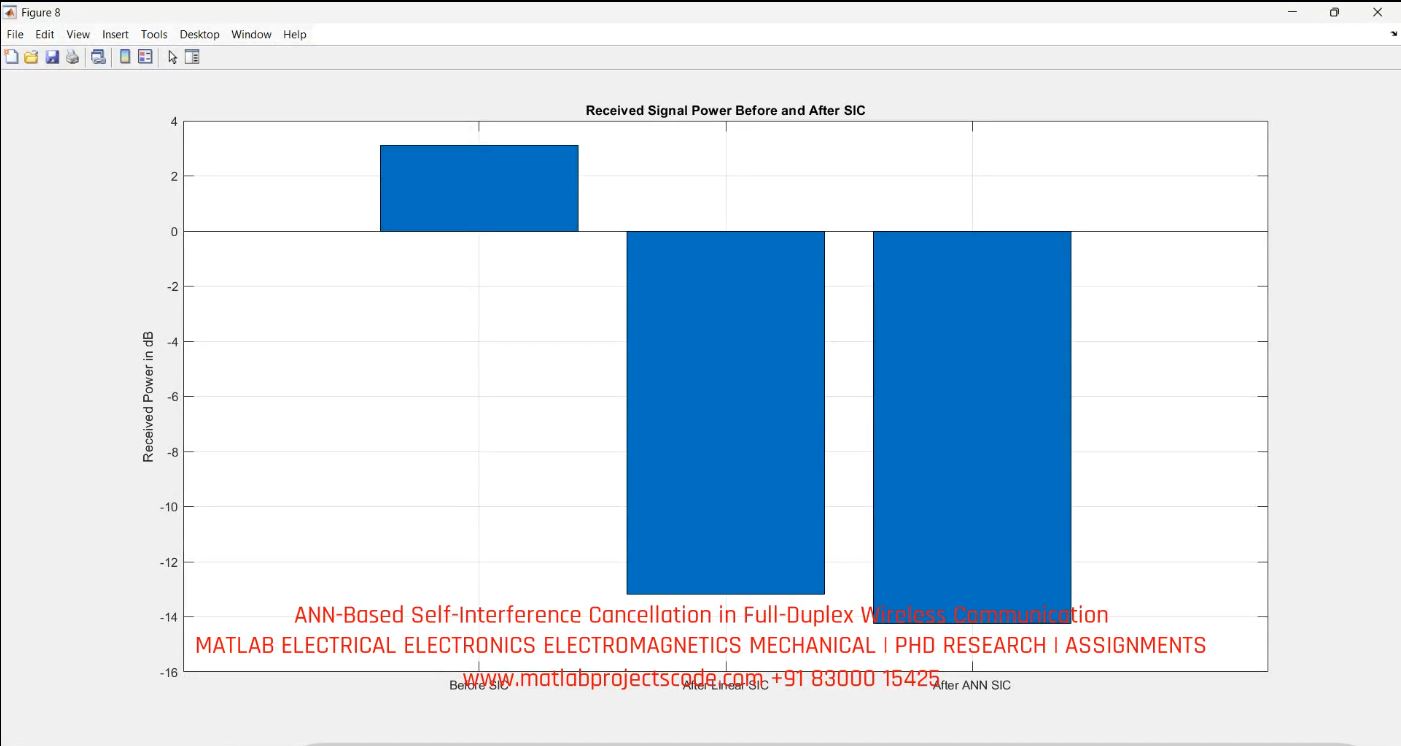Click the y-axis tick label '-12'
The image size is (1401, 746).
(x=169, y=562)
